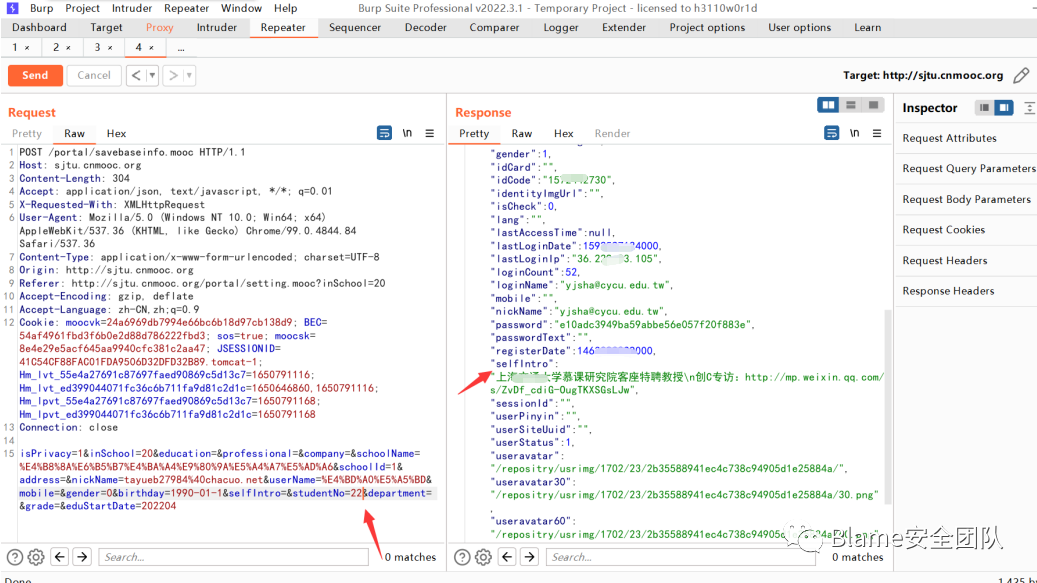This screenshot has width=1037, height=583.
Task: Switch to the Decoder tab
Action: click(425, 28)
